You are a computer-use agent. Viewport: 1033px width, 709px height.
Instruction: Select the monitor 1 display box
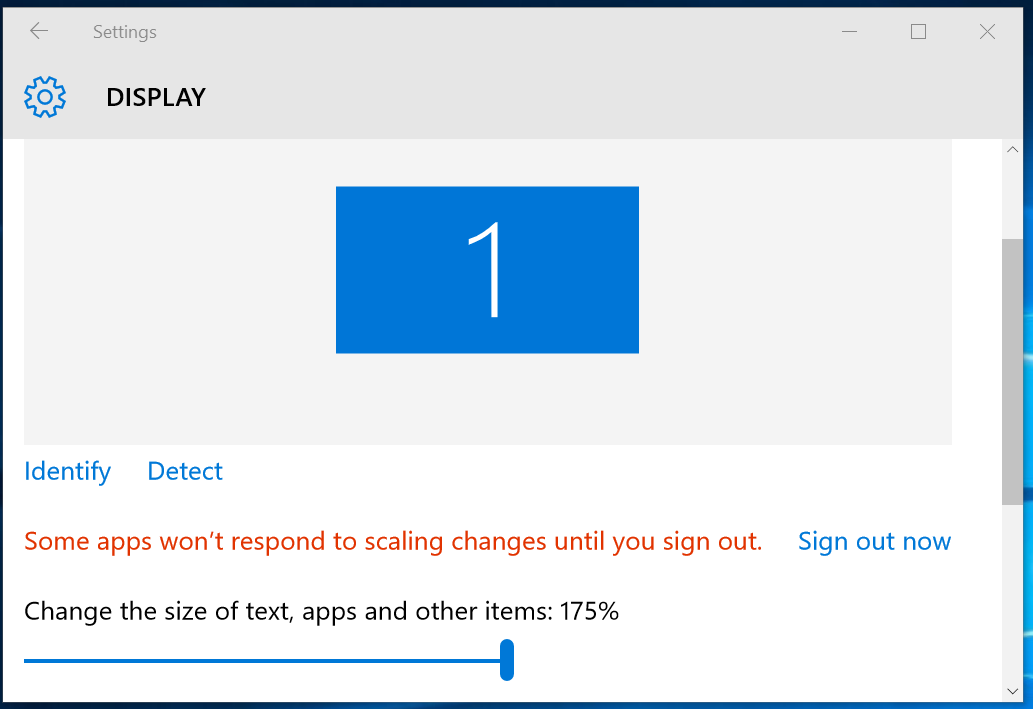coord(487,269)
